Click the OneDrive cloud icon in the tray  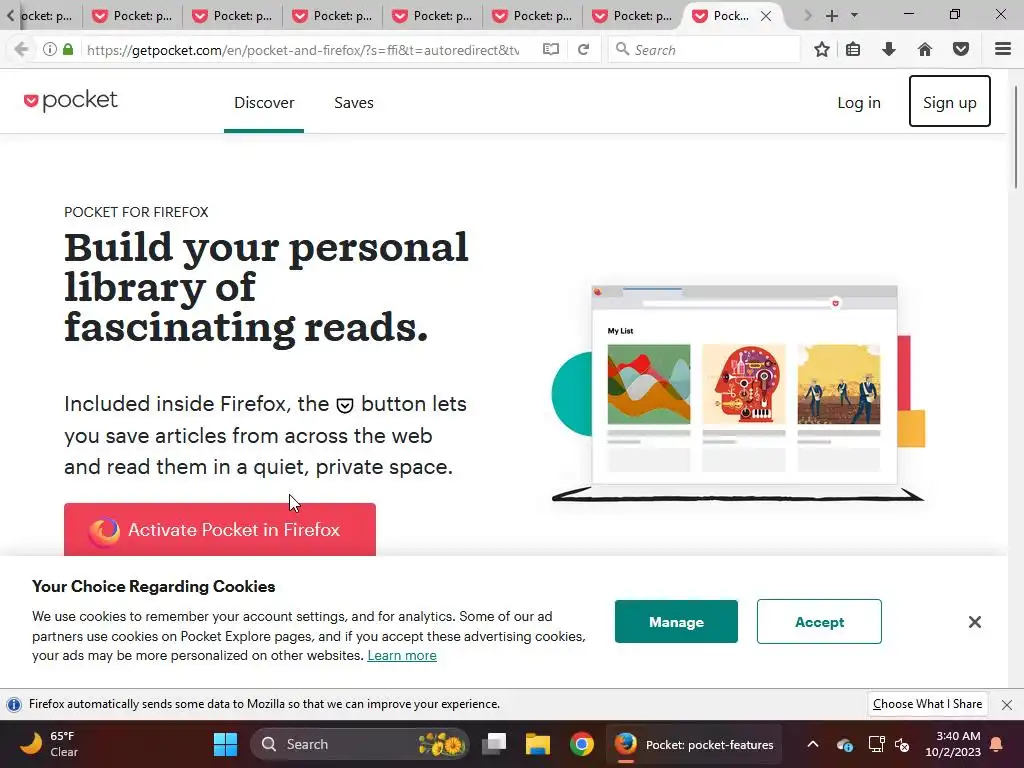844,744
